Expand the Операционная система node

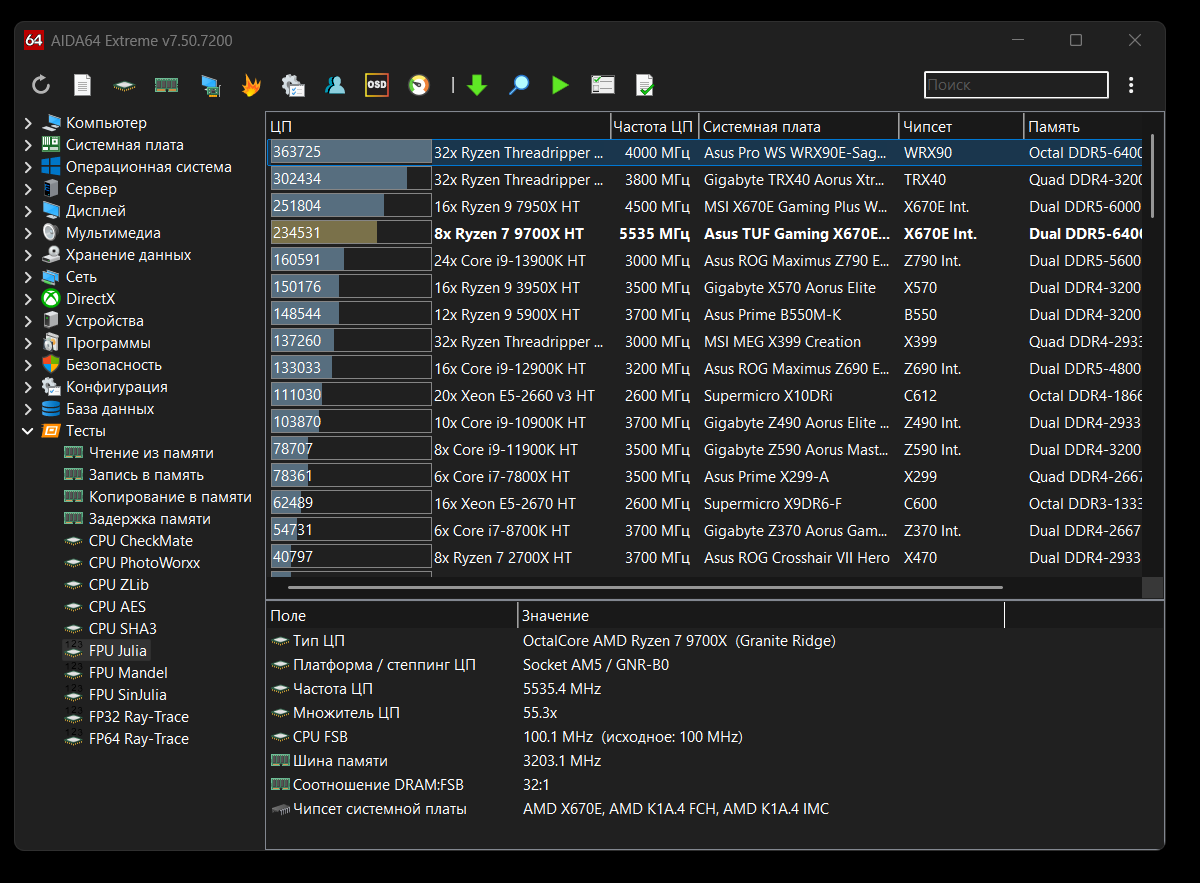28,167
